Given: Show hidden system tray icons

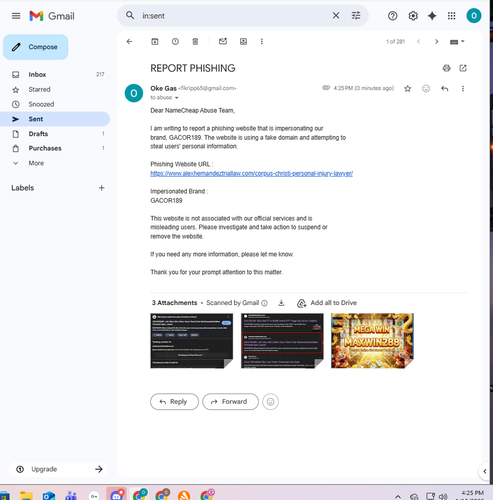Looking at the screenshot, I should 398,496.
